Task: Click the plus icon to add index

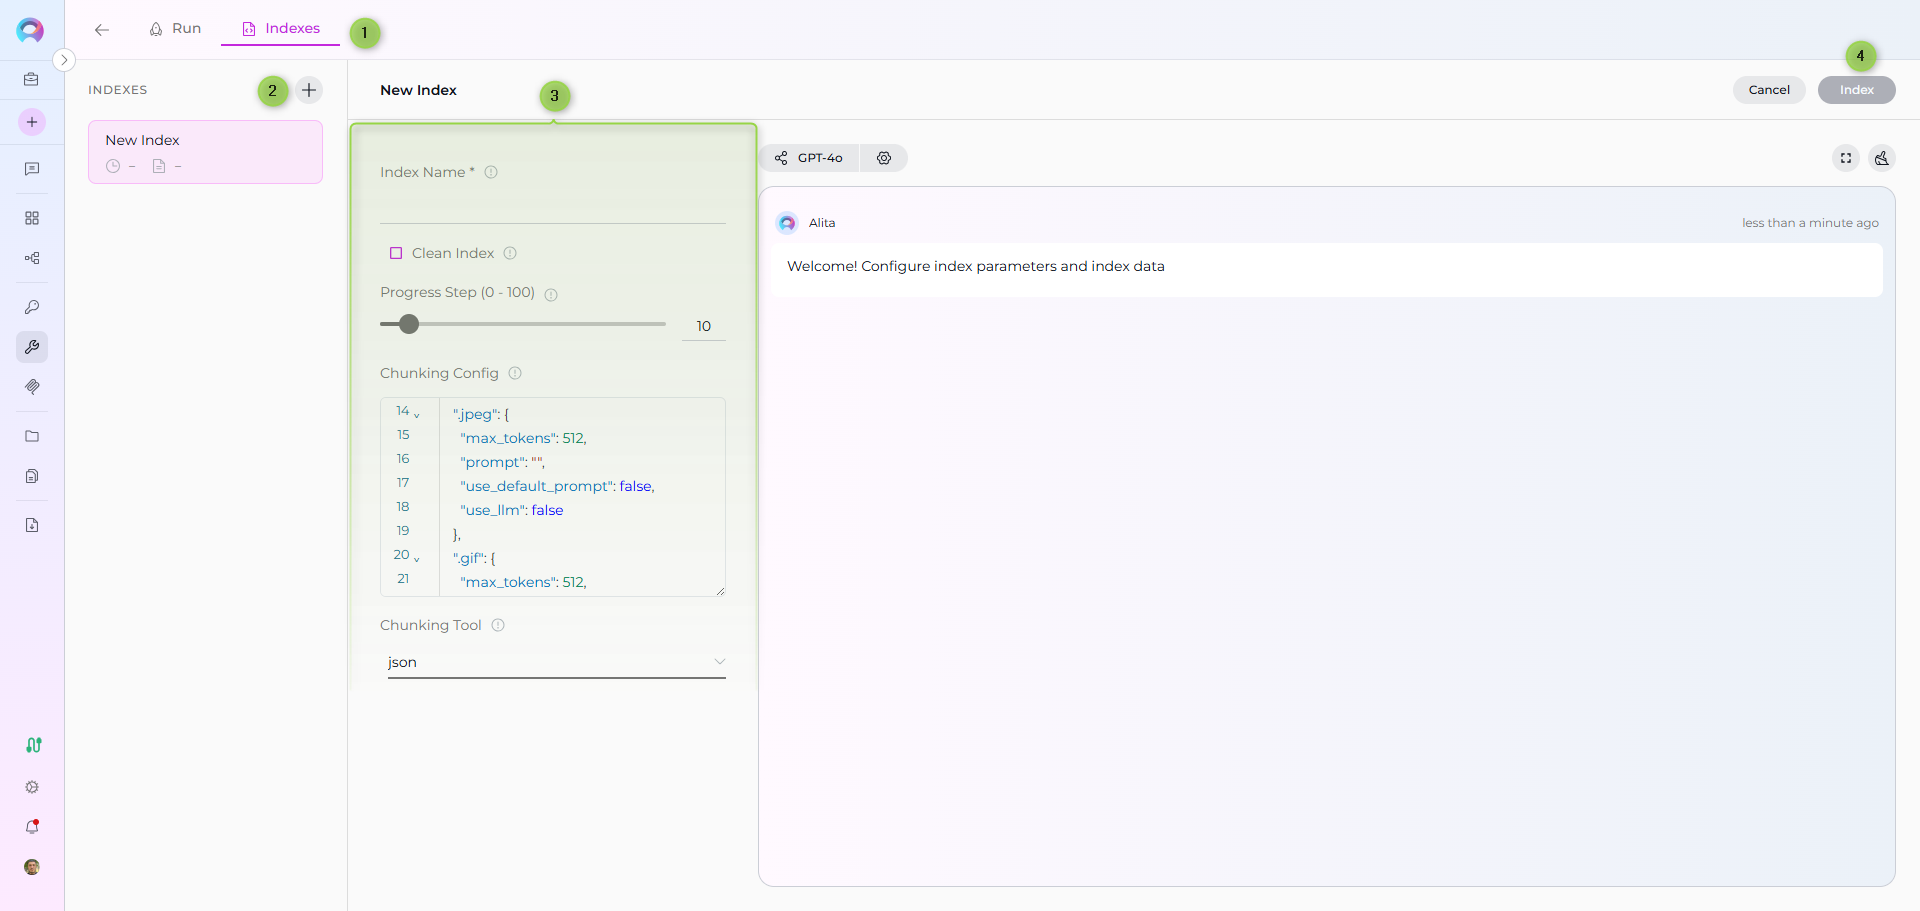Action: click(x=309, y=90)
